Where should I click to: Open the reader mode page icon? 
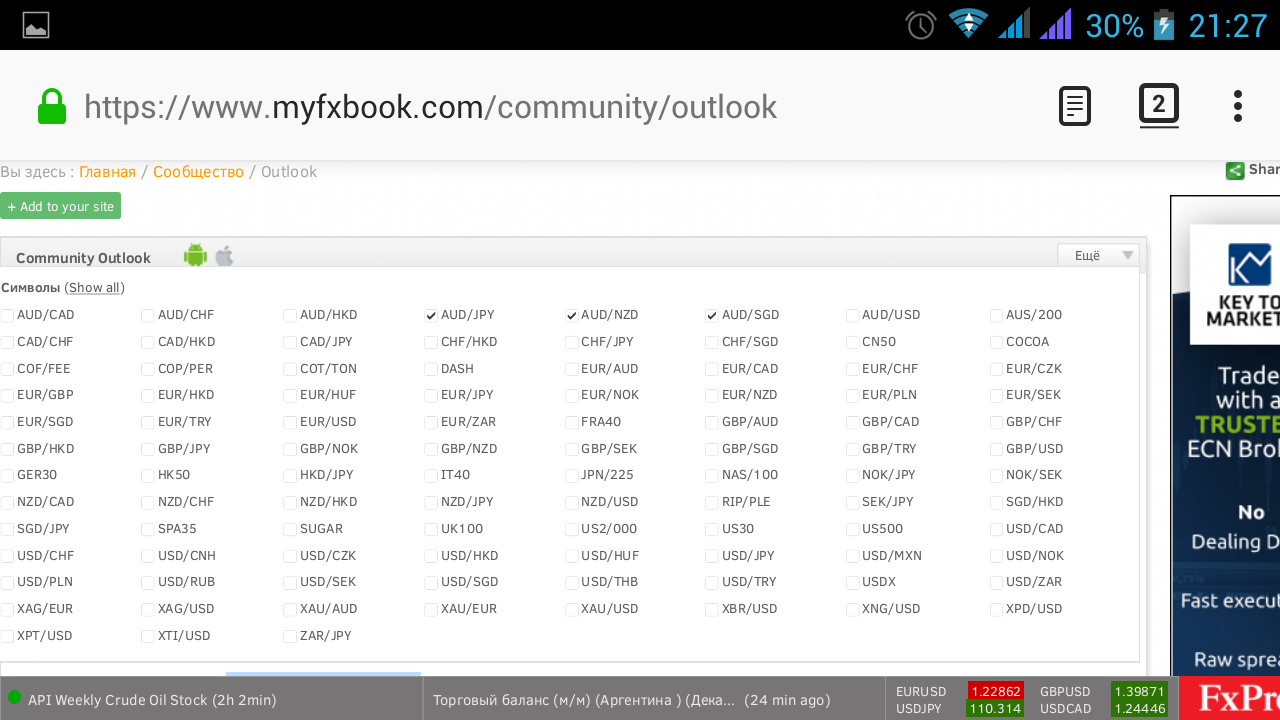tap(1075, 106)
